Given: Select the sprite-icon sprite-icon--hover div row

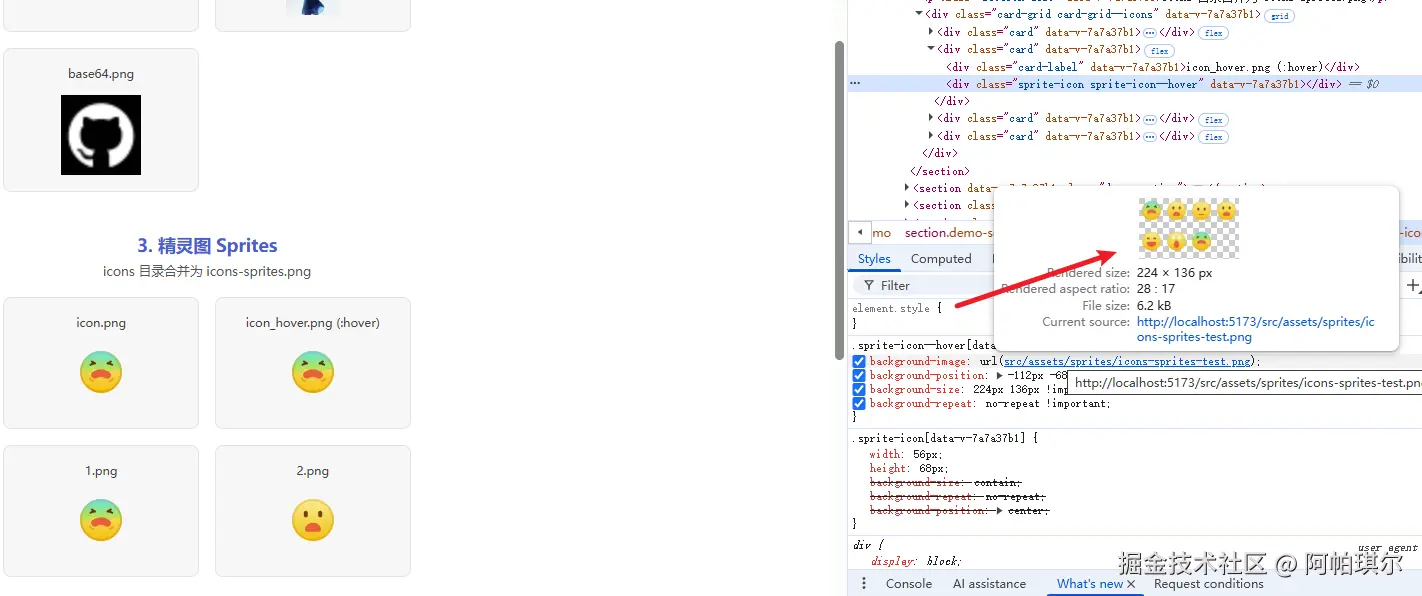Looking at the screenshot, I should (x=1134, y=84).
